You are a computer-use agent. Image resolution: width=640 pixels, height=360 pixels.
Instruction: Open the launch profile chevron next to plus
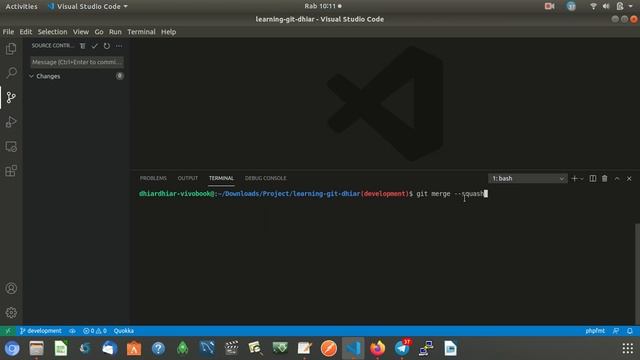pyautogui.click(x=582, y=179)
